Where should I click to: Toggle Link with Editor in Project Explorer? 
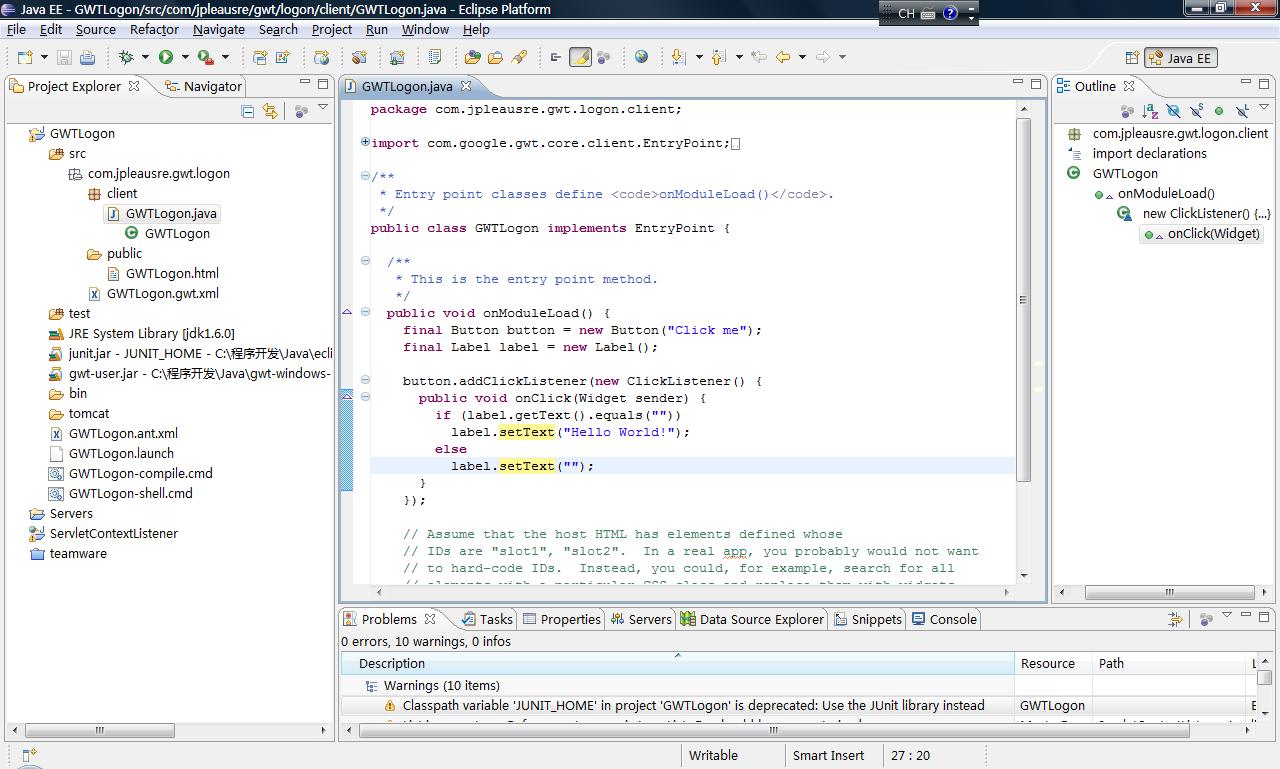270,111
